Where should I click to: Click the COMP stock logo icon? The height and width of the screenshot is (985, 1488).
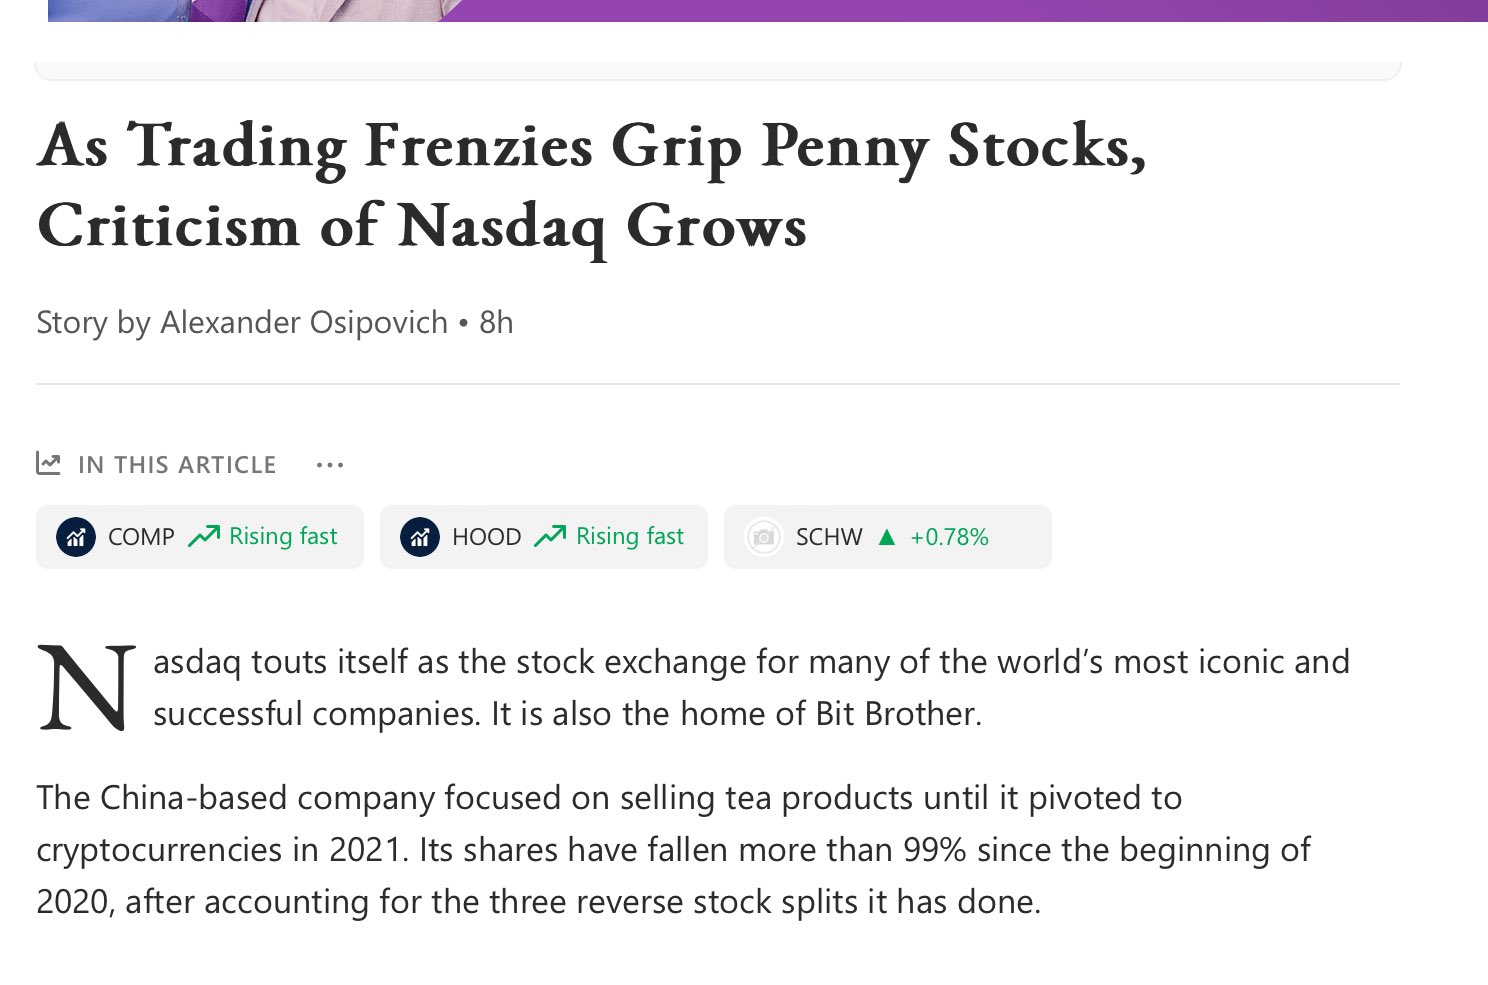[x=76, y=537]
